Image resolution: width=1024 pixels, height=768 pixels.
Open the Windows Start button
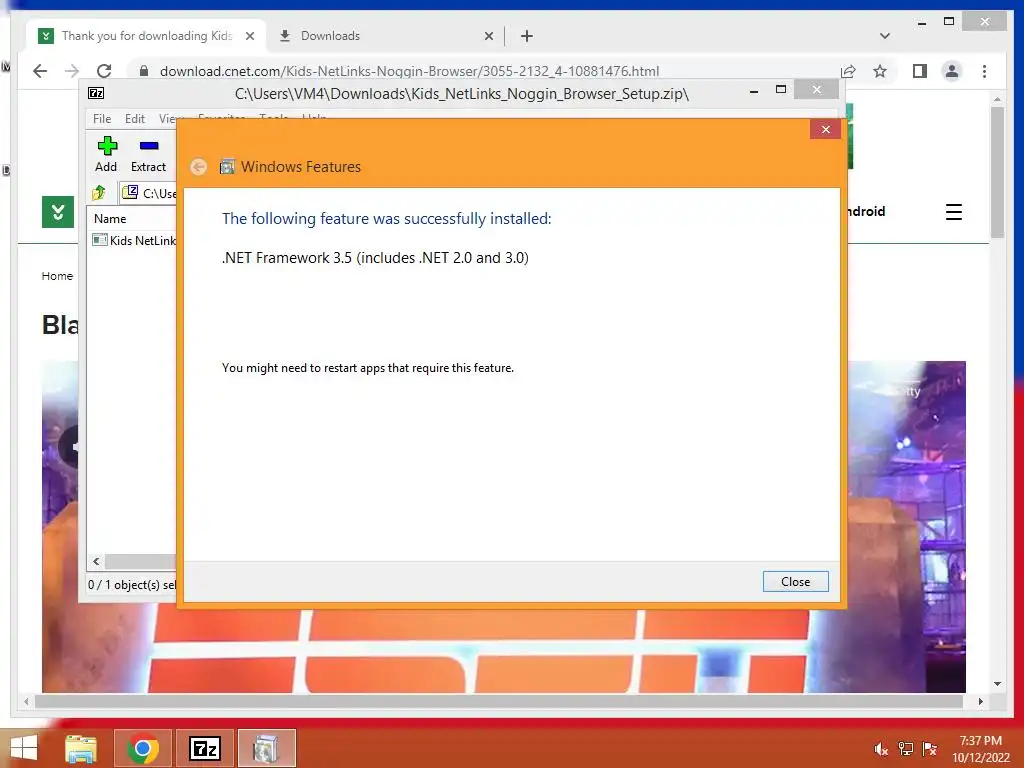pos(24,748)
